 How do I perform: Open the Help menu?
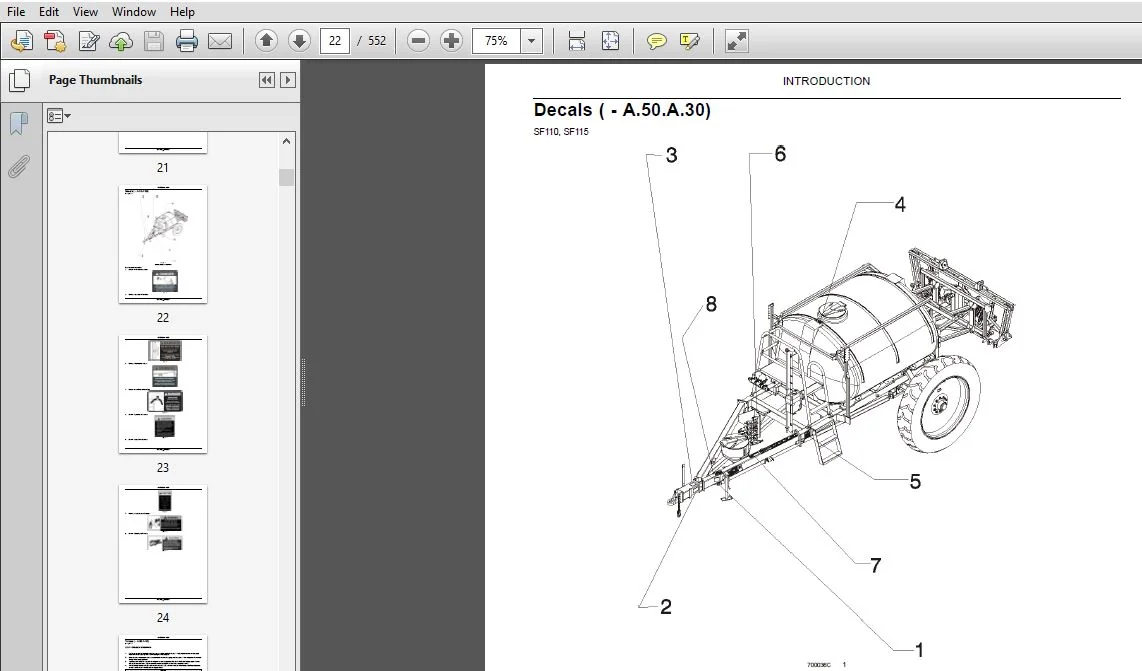(x=182, y=12)
